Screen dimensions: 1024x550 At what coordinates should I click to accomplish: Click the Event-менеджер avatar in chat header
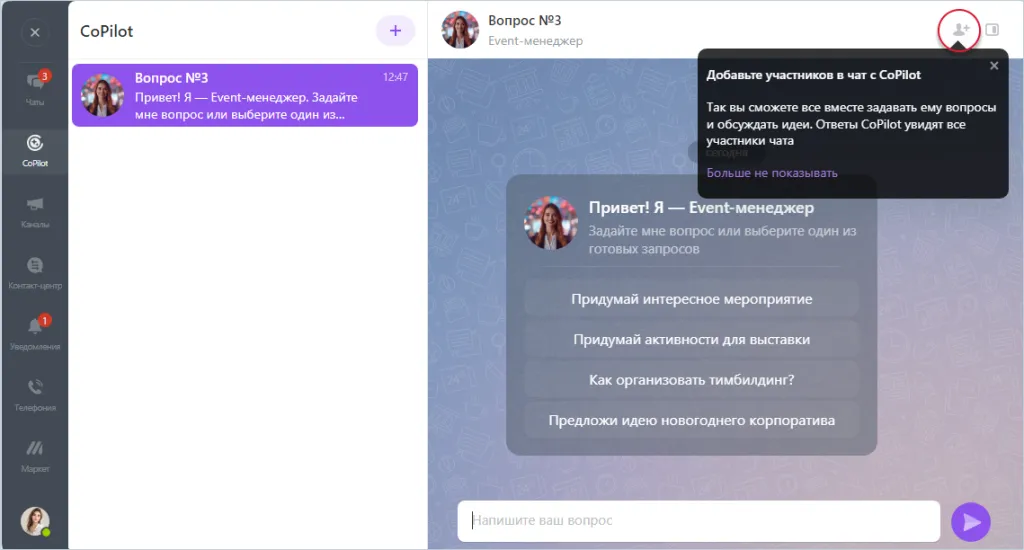point(460,30)
